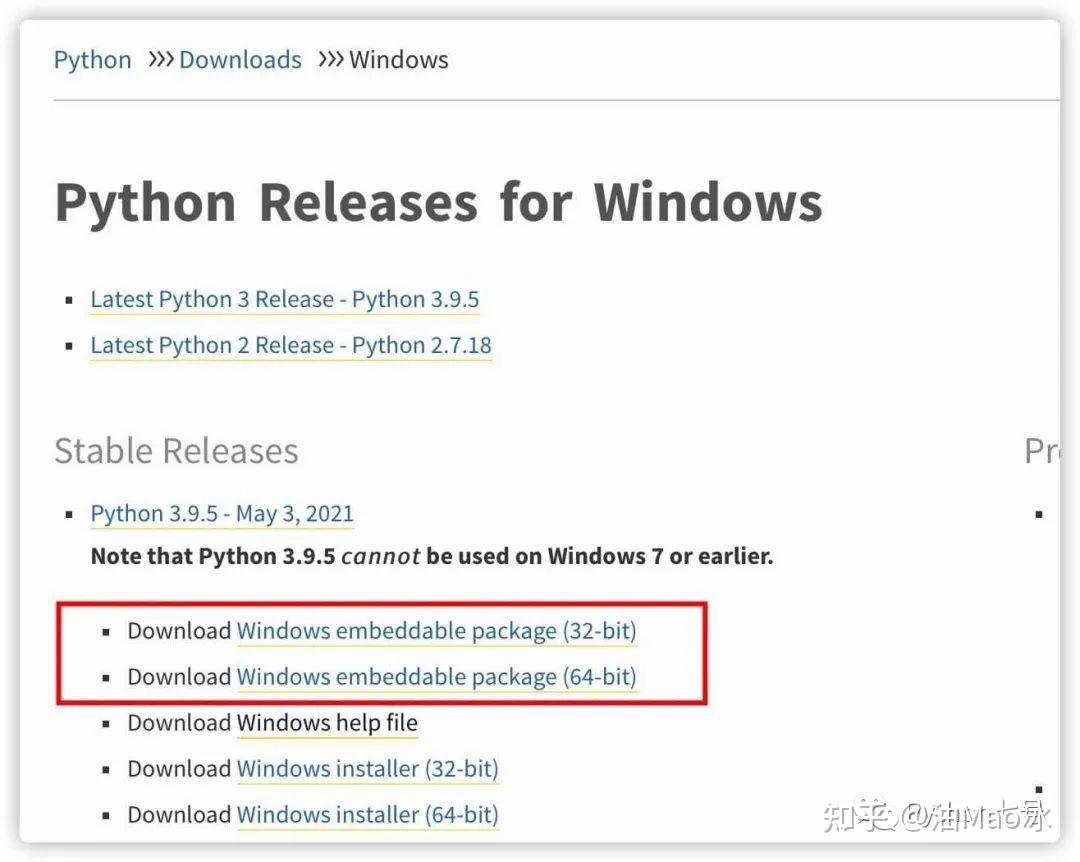Viewport: 1080px width, 862px height.
Task: Open Python 3.9.5 - May 3, 2021 release
Action: click(222, 514)
